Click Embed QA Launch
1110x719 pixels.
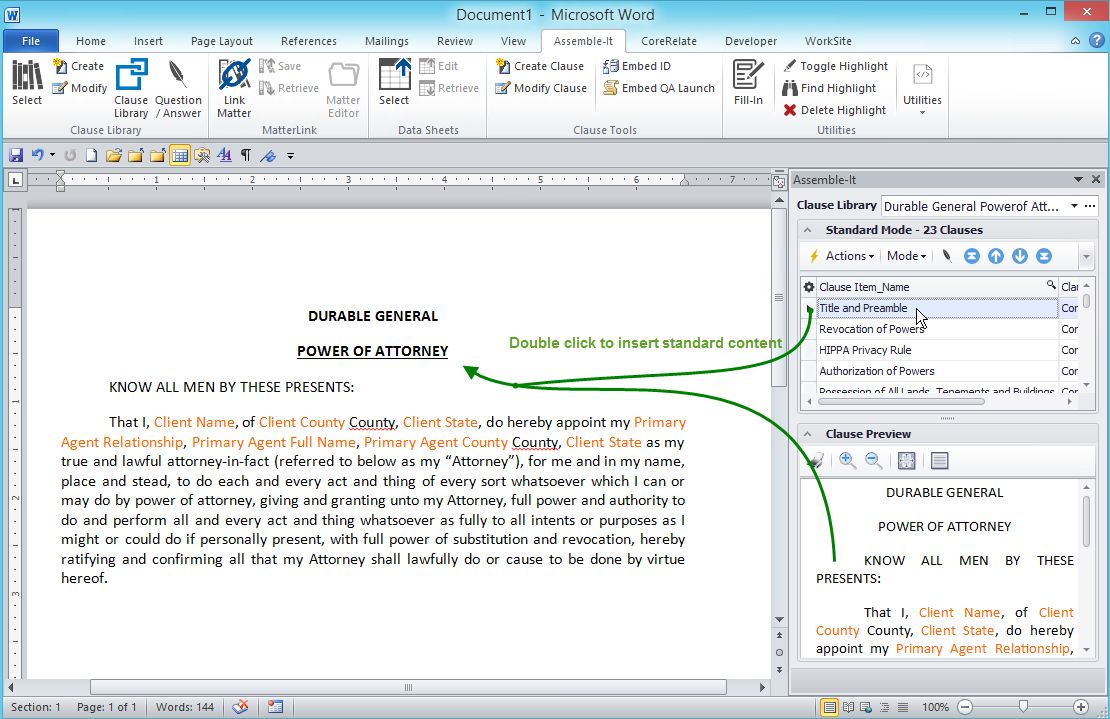pyautogui.click(x=659, y=88)
